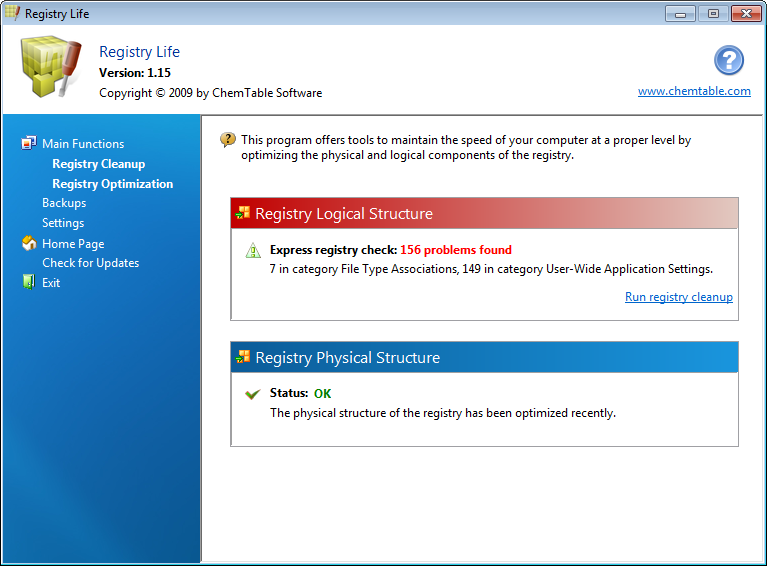The height and width of the screenshot is (566, 767).
Task: Select Main Functions in the sidebar
Action: pos(83,144)
